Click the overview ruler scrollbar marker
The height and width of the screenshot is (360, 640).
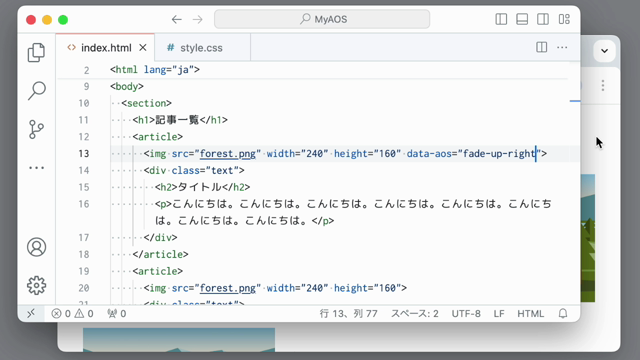click(575, 101)
